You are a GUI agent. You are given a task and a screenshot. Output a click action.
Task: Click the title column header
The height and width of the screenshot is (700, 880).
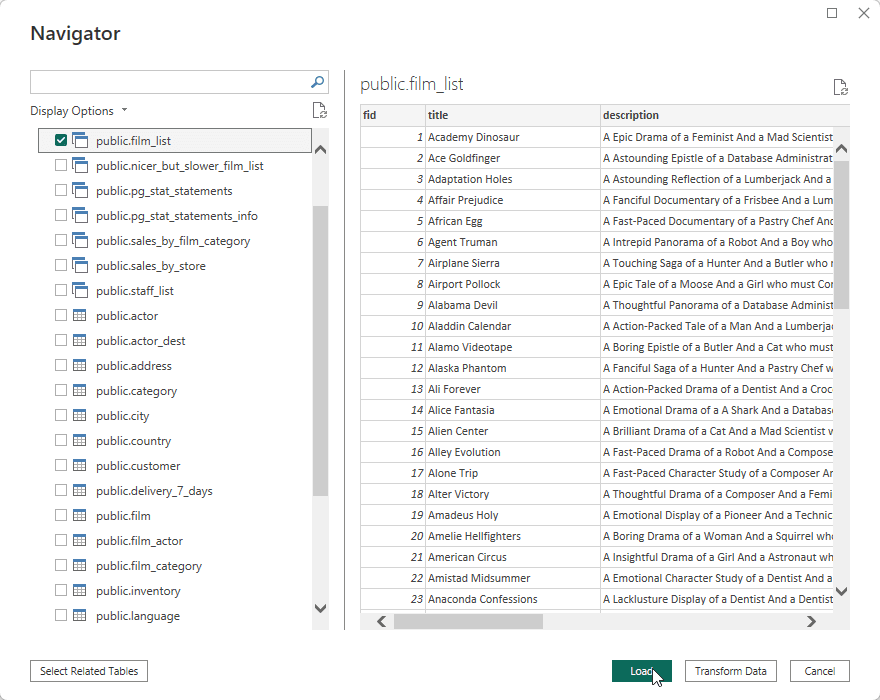(512, 115)
